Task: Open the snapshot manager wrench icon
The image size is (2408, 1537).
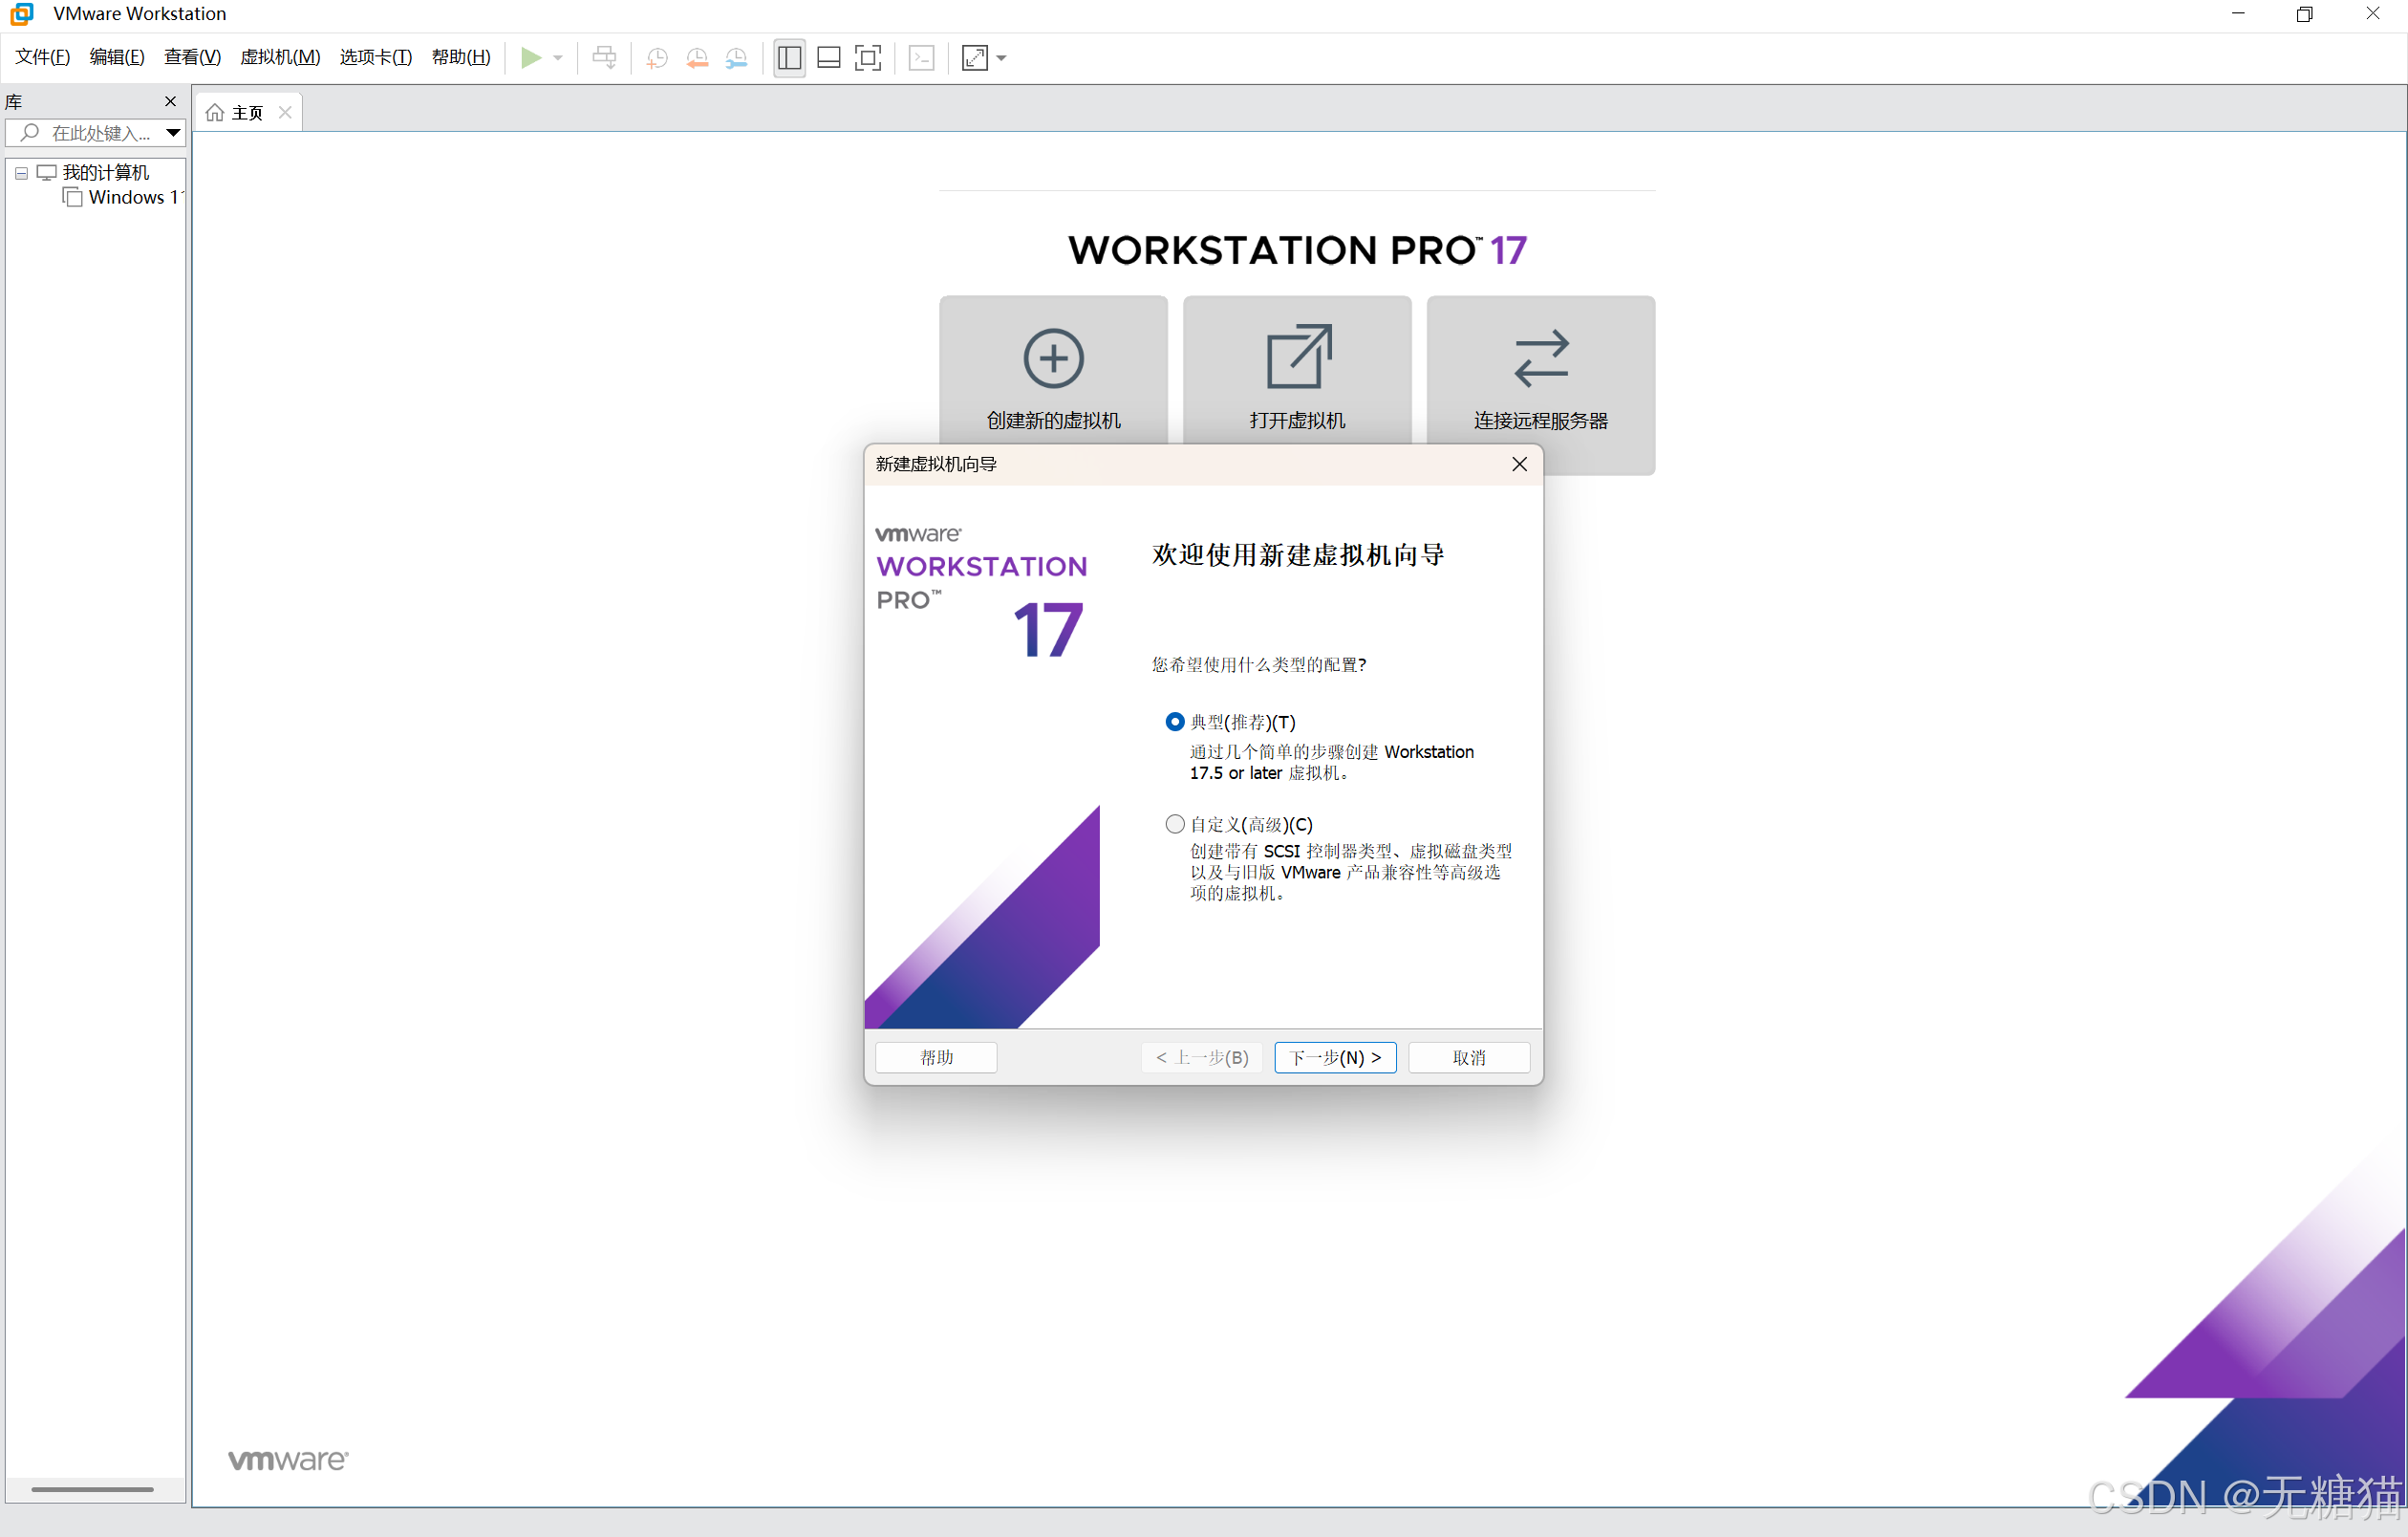Action: 736,58
